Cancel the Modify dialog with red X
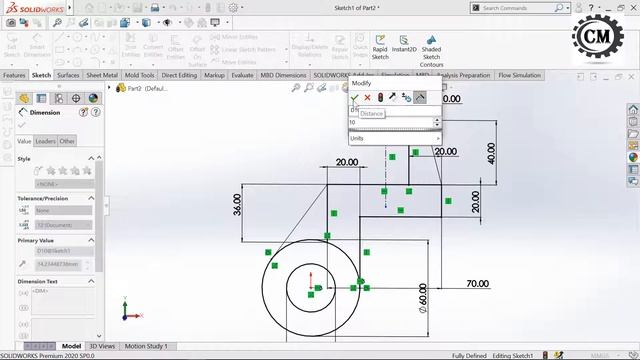Screen dimensions: 640x360 367,98
